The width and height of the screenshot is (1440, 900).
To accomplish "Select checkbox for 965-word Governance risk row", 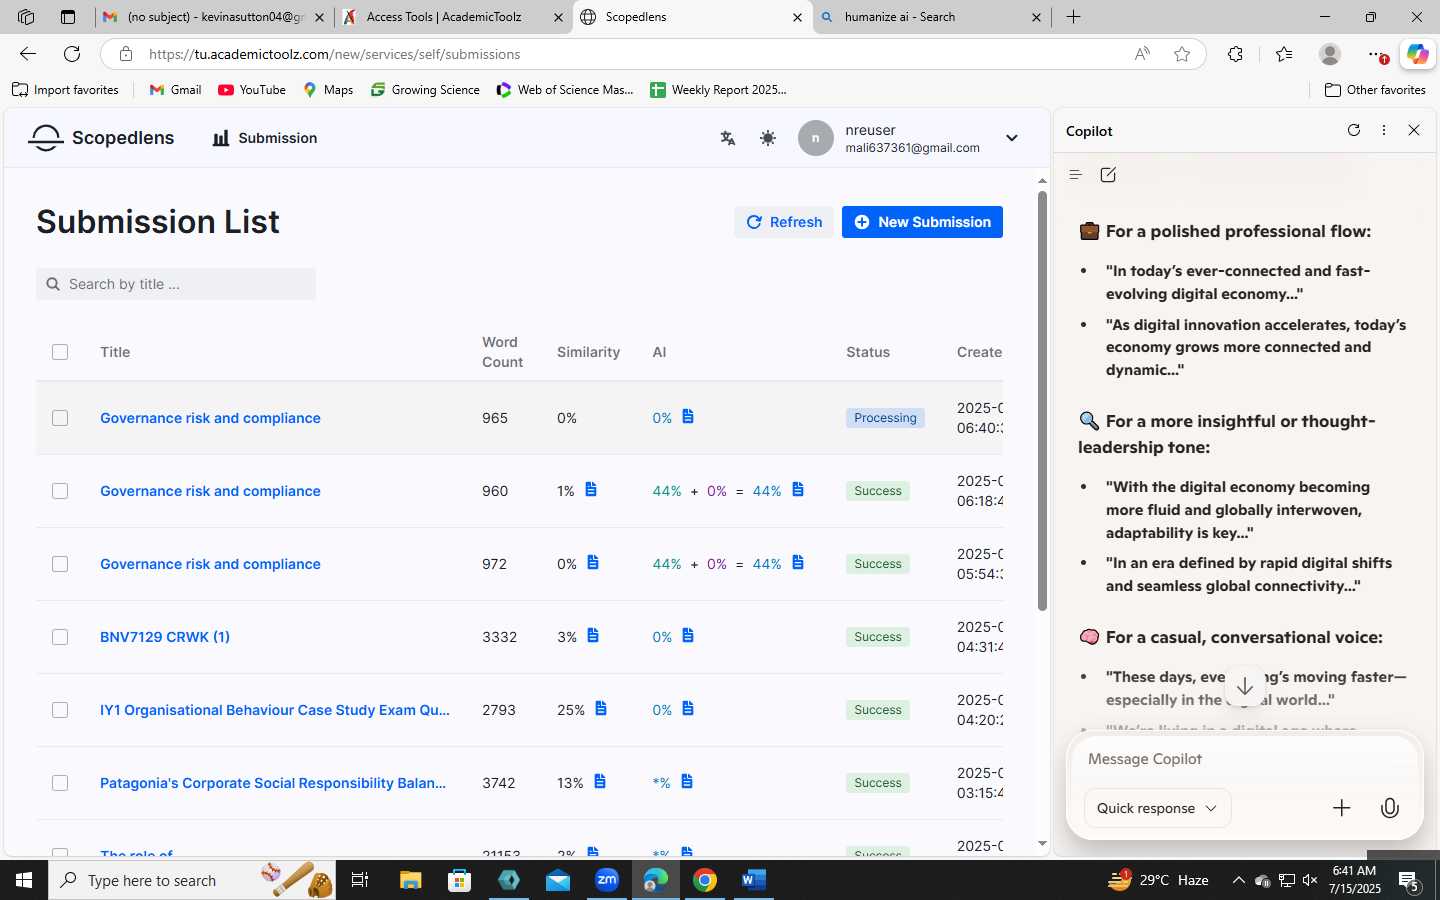I will 60,418.
